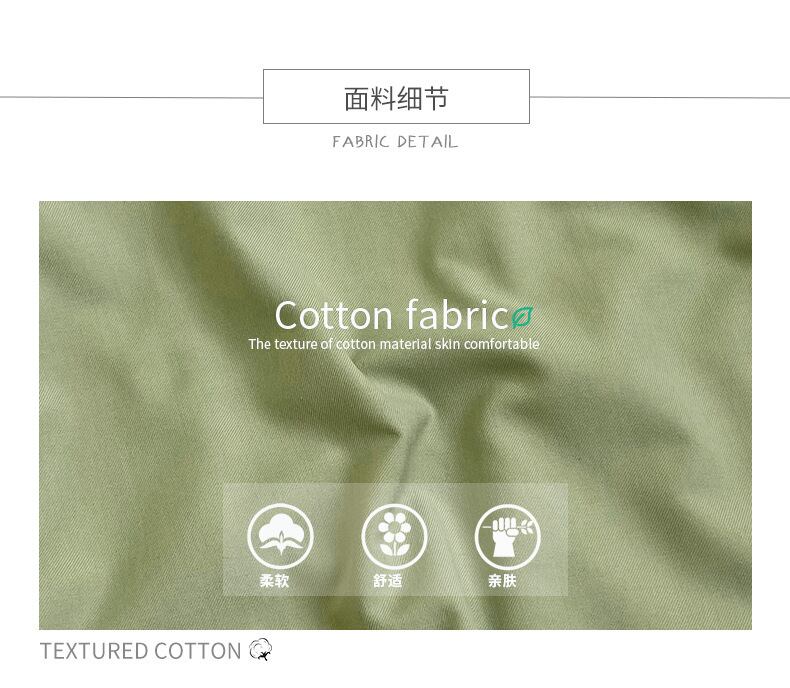
Task: Click the 舒适 label
Action: tap(387, 581)
